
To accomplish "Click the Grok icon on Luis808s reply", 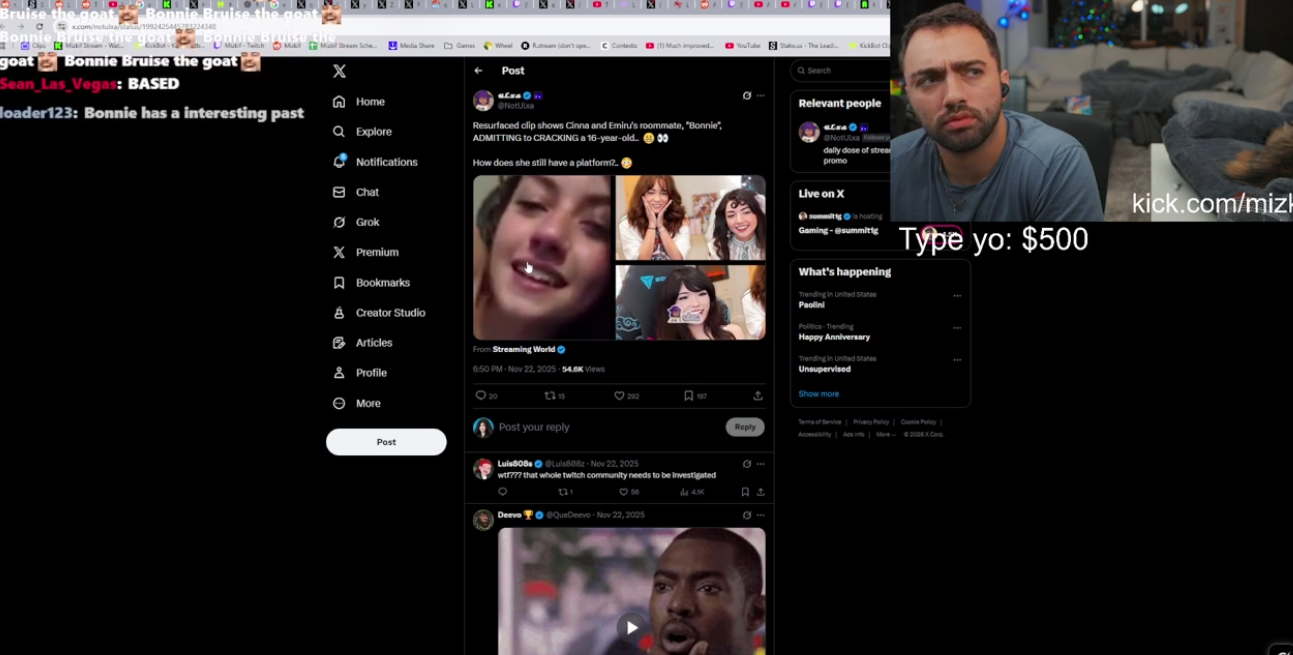I will (x=747, y=464).
